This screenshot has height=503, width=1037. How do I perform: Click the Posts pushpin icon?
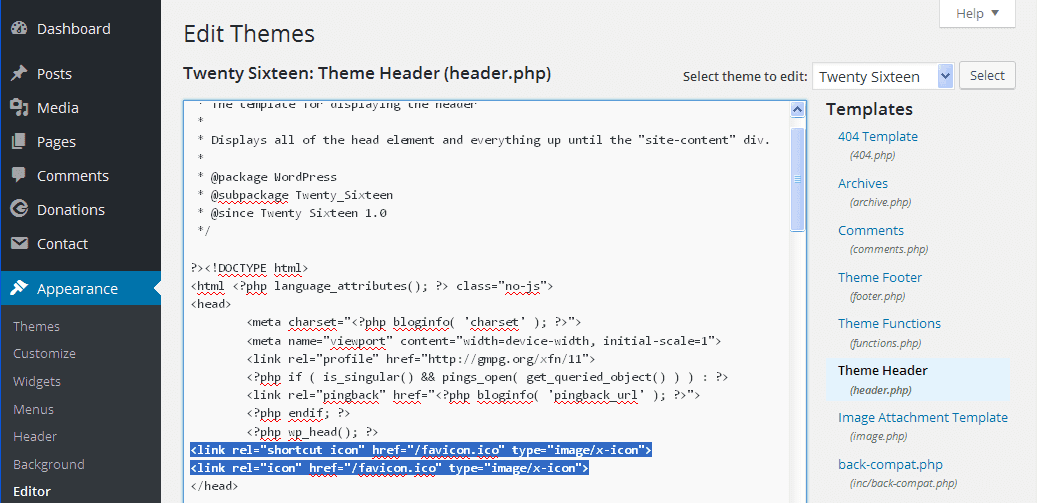coord(19,74)
